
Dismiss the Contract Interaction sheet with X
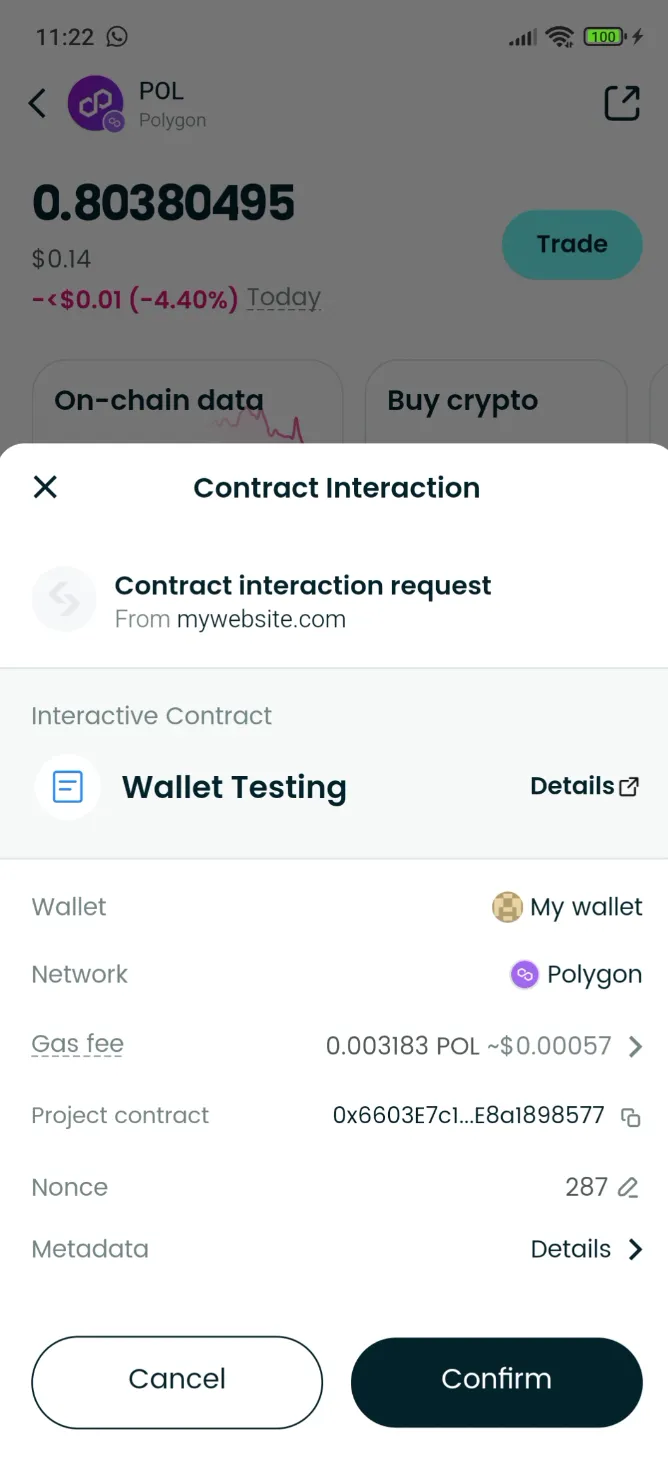(45, 487)
